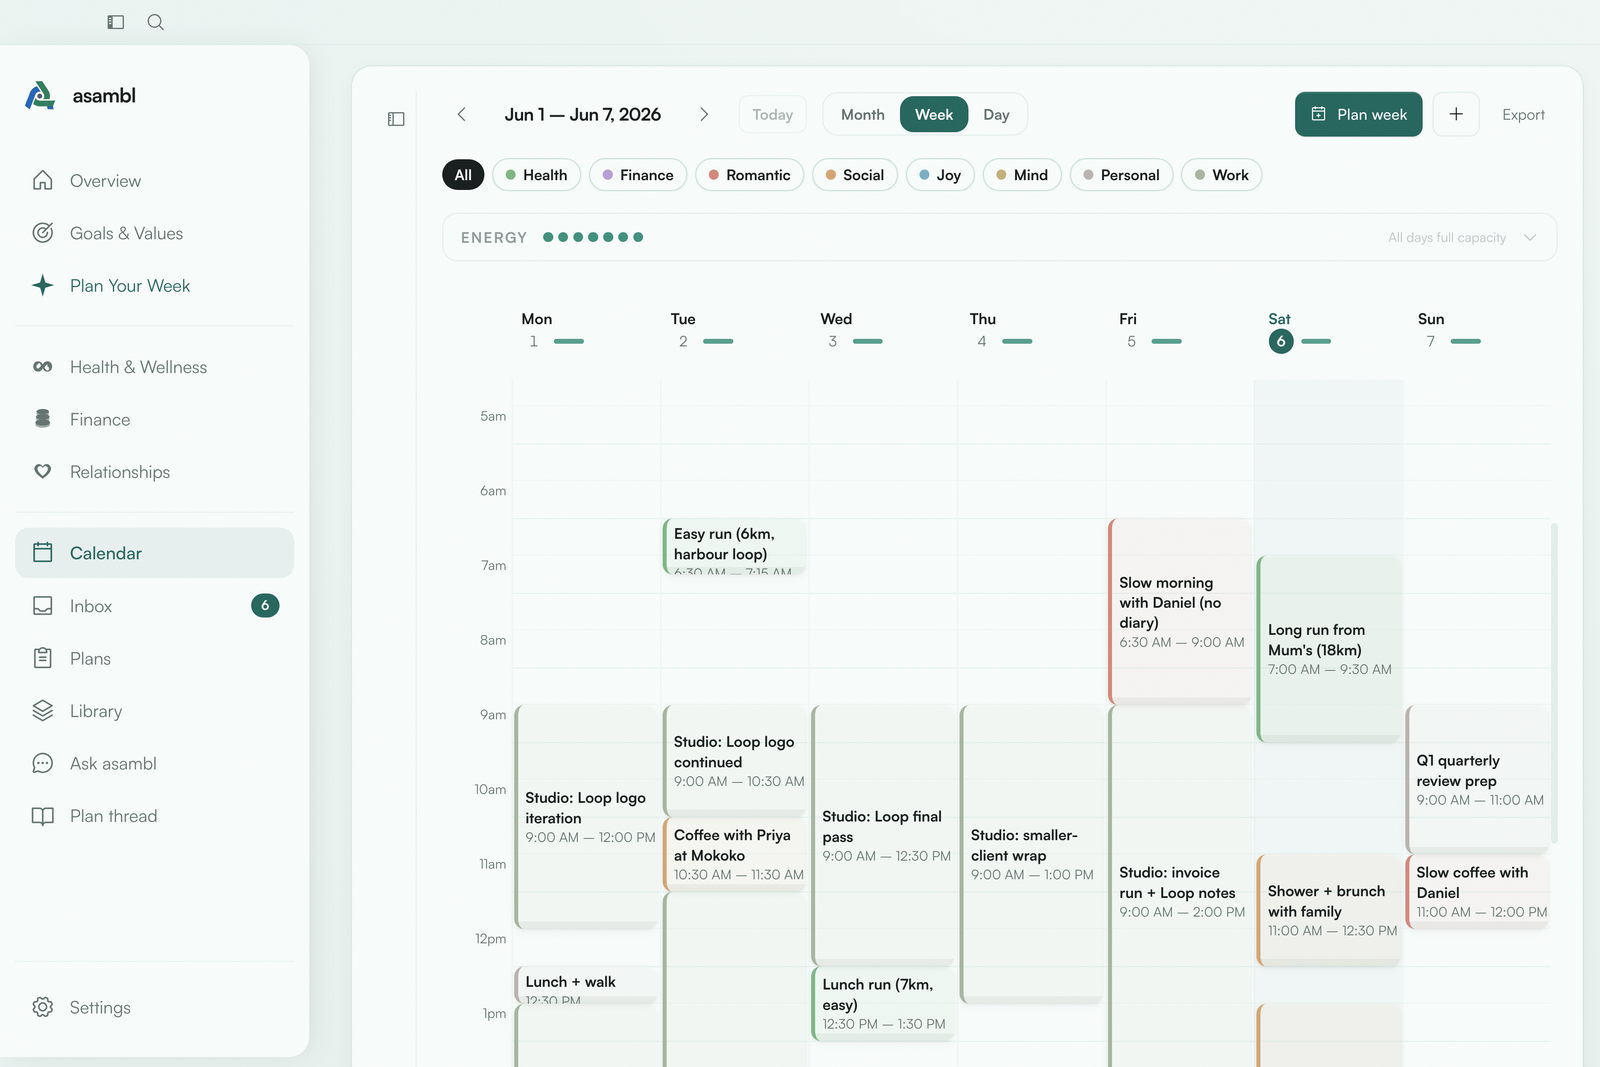1600x1067 pixels.
Task: Open Studio: Loop final pass event
Action: [x=884, y=835]
